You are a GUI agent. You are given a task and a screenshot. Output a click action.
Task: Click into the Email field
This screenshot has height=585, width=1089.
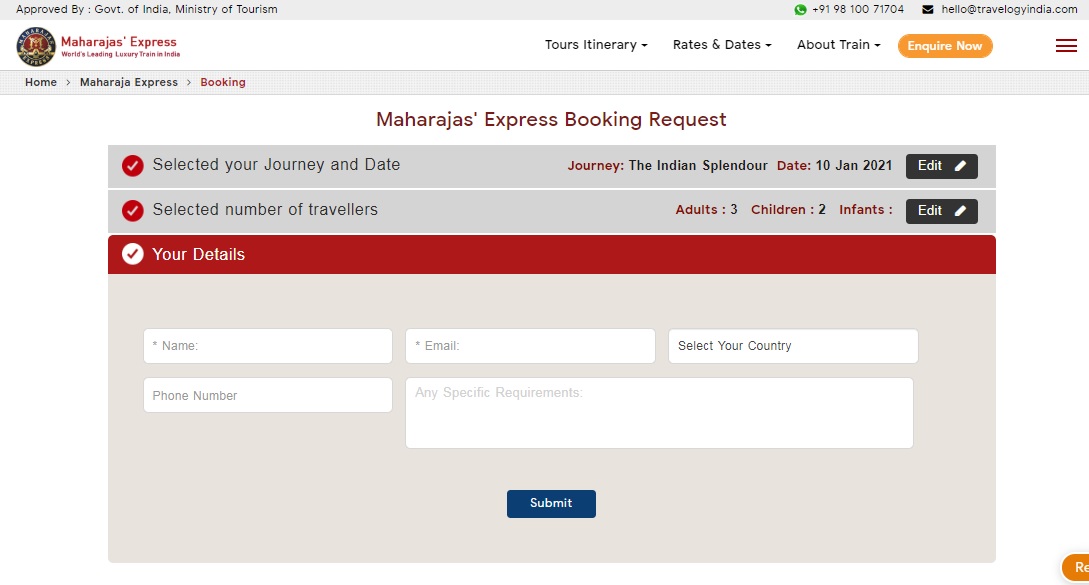tap(530, 346)
